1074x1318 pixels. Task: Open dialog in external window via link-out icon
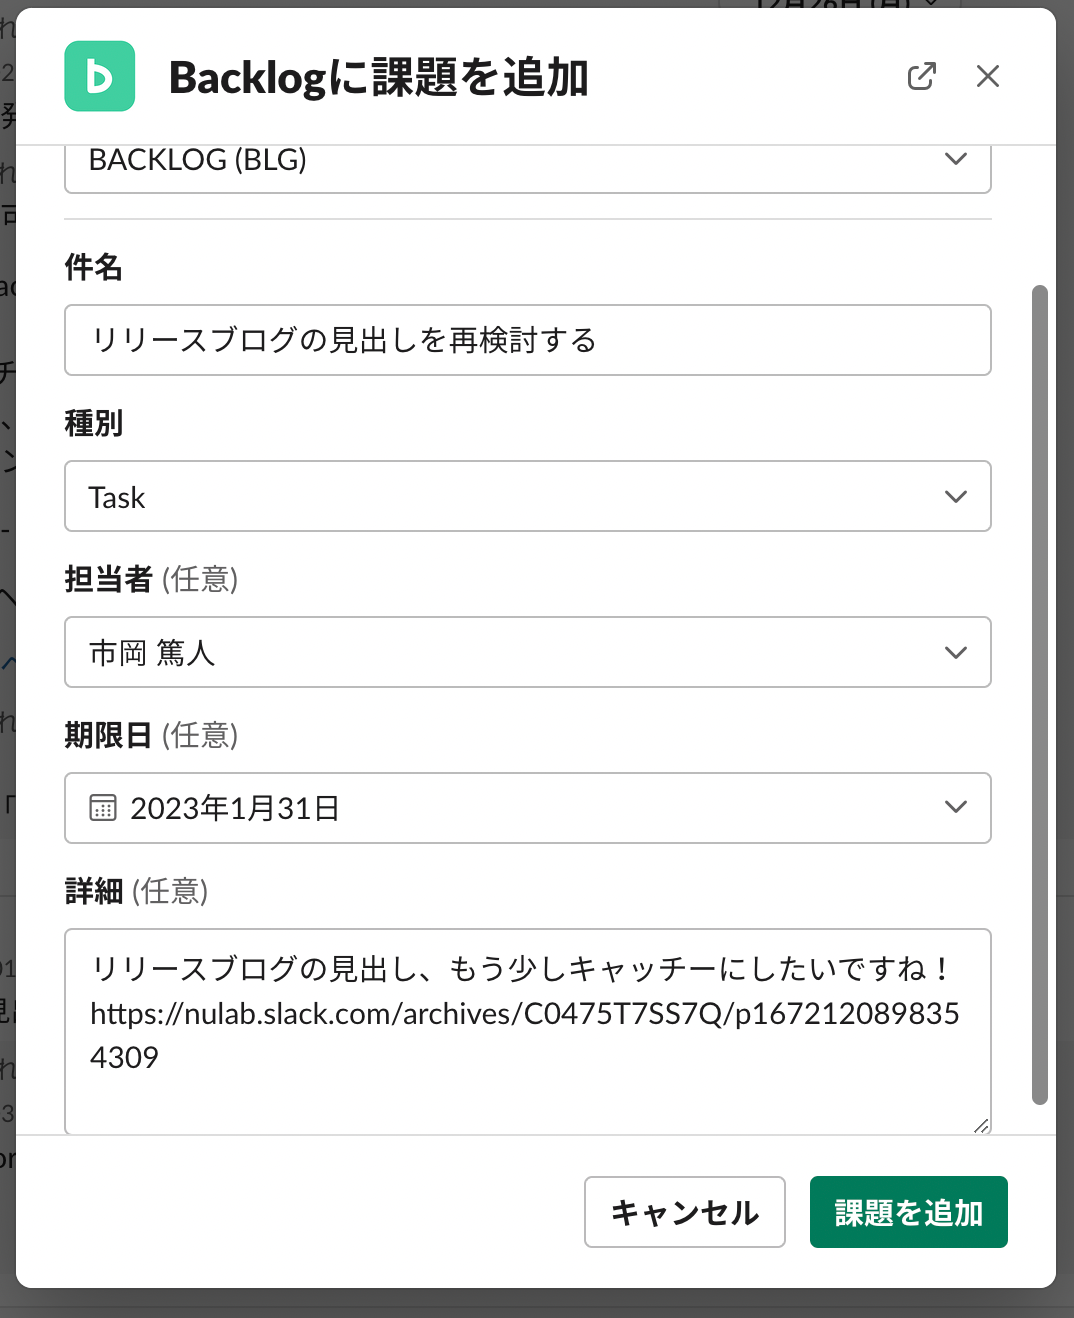(x=921, y=76)
